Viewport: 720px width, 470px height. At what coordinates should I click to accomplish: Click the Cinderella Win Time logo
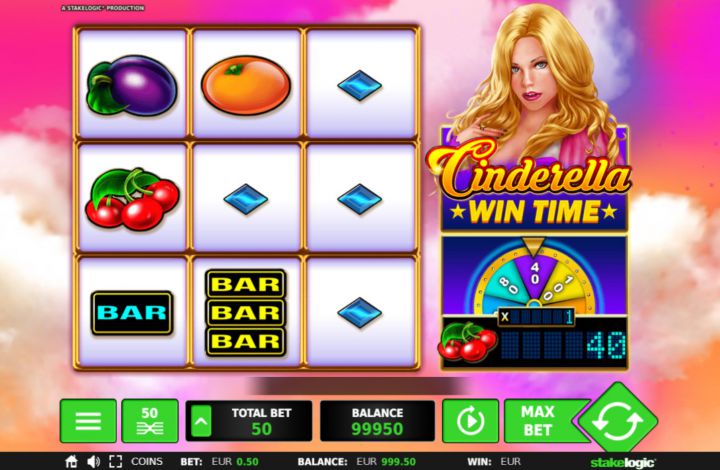[x=530, y=184]
